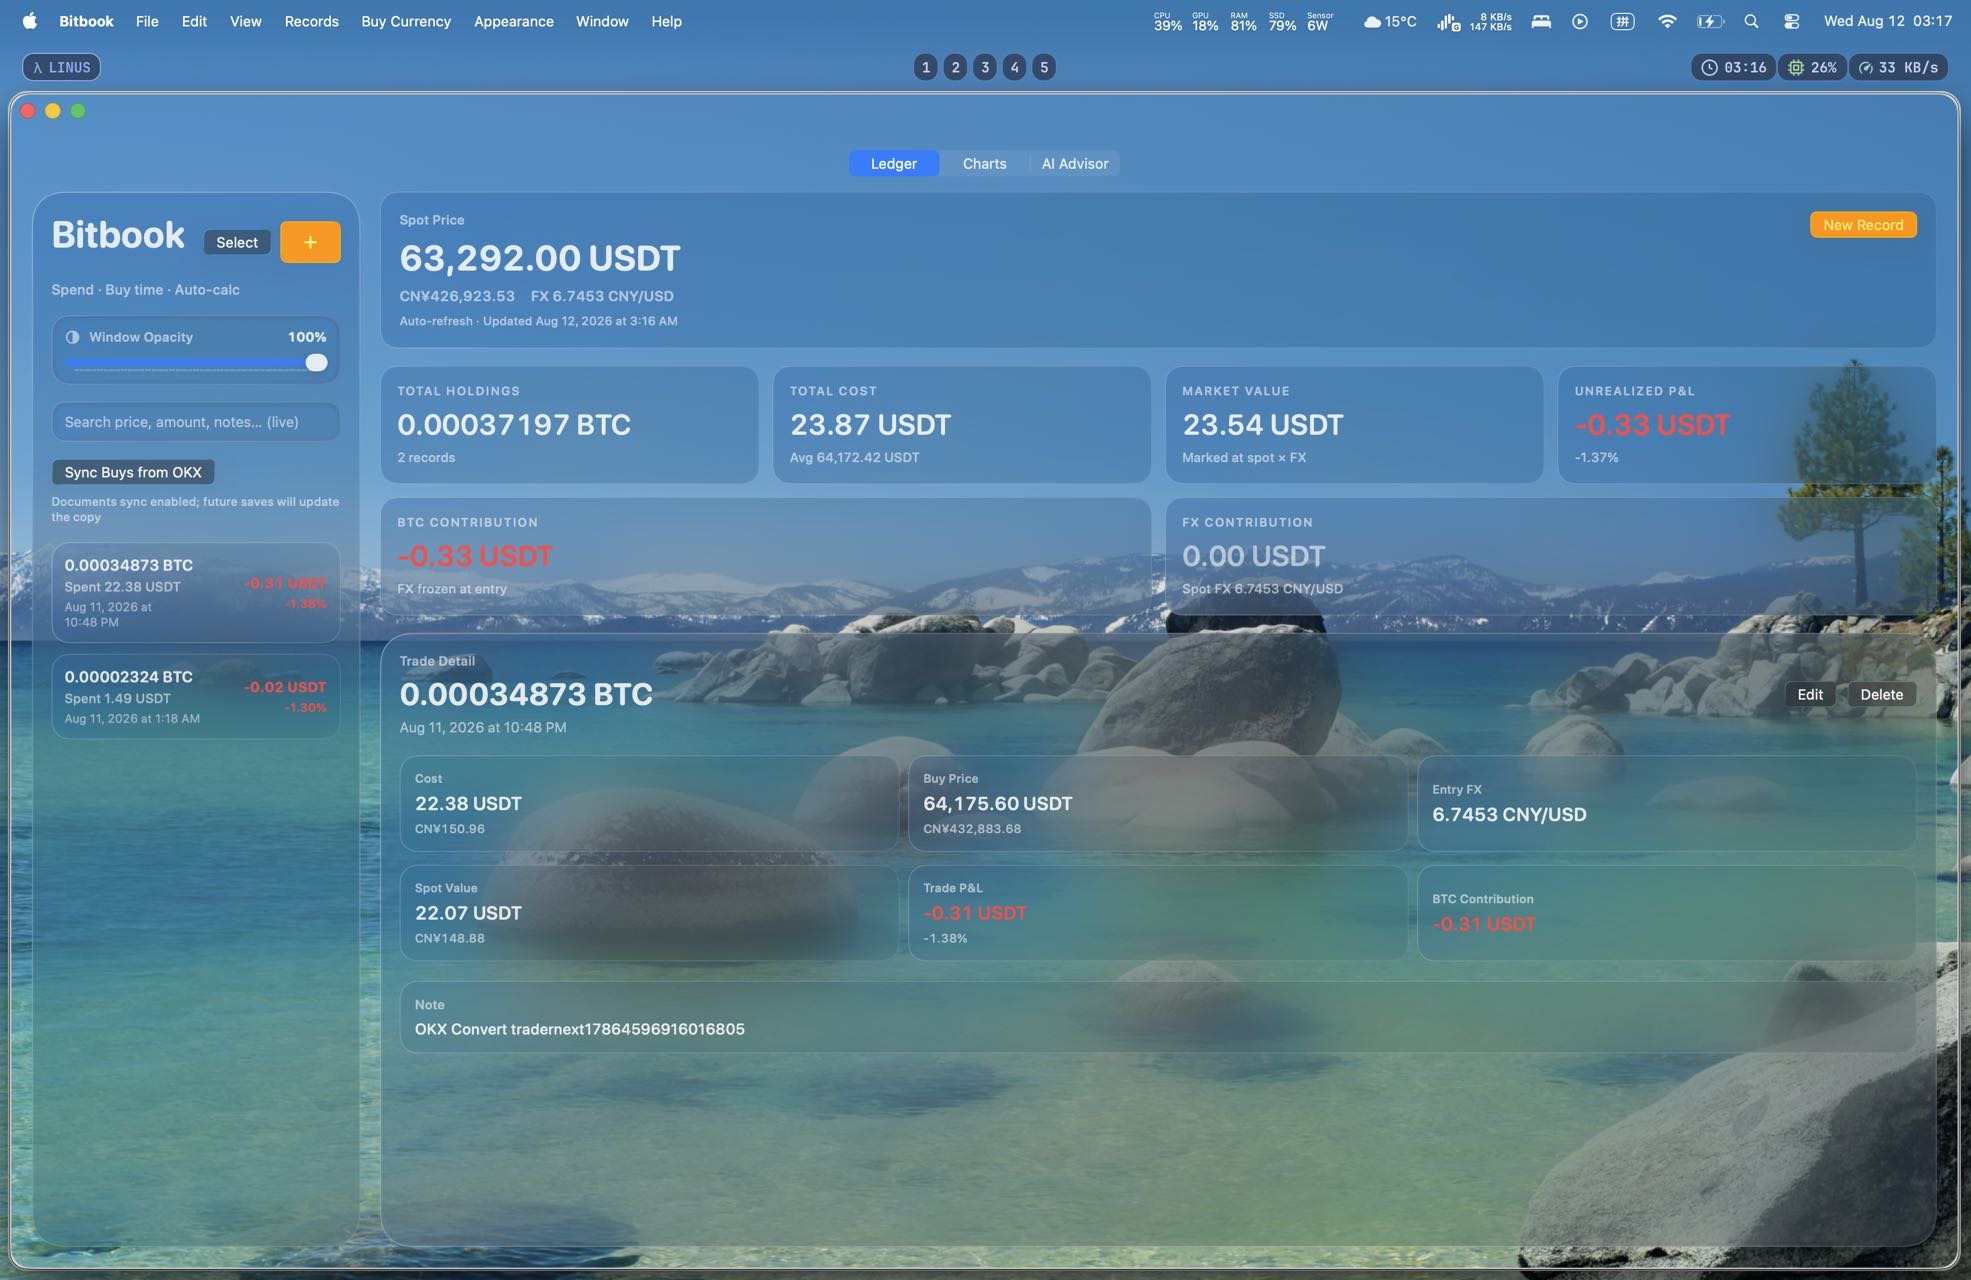
Task: Open the Bitbook app menu
Action: pyautogui.click(x=86, y=21)
